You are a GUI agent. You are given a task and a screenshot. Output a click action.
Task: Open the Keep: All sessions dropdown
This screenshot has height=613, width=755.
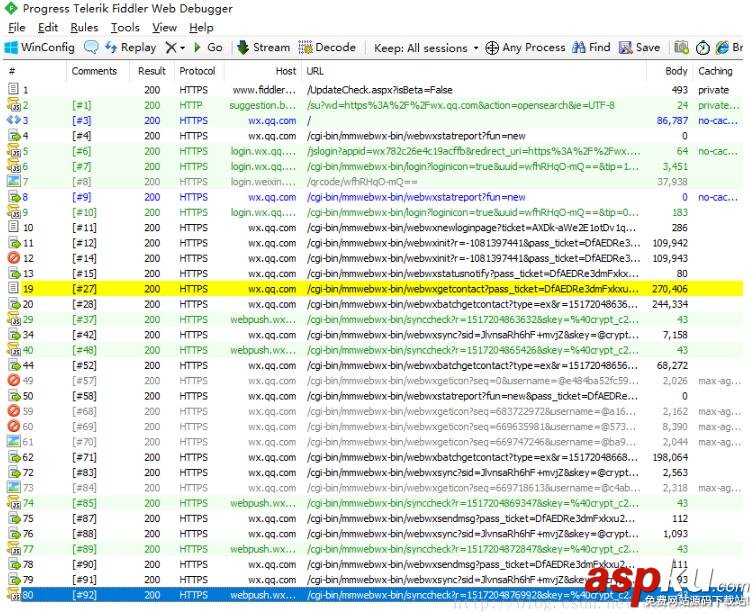pos(426,48)
